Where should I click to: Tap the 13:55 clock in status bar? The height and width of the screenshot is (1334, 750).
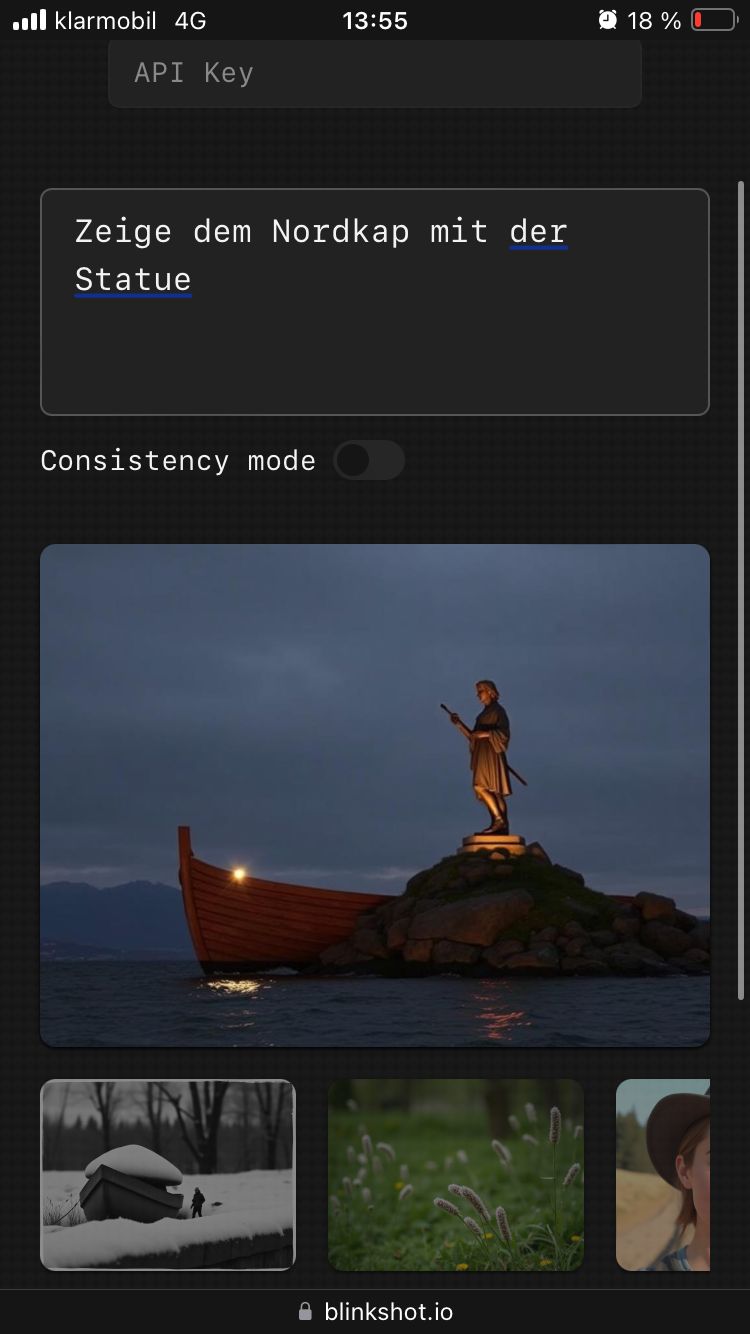375,20
